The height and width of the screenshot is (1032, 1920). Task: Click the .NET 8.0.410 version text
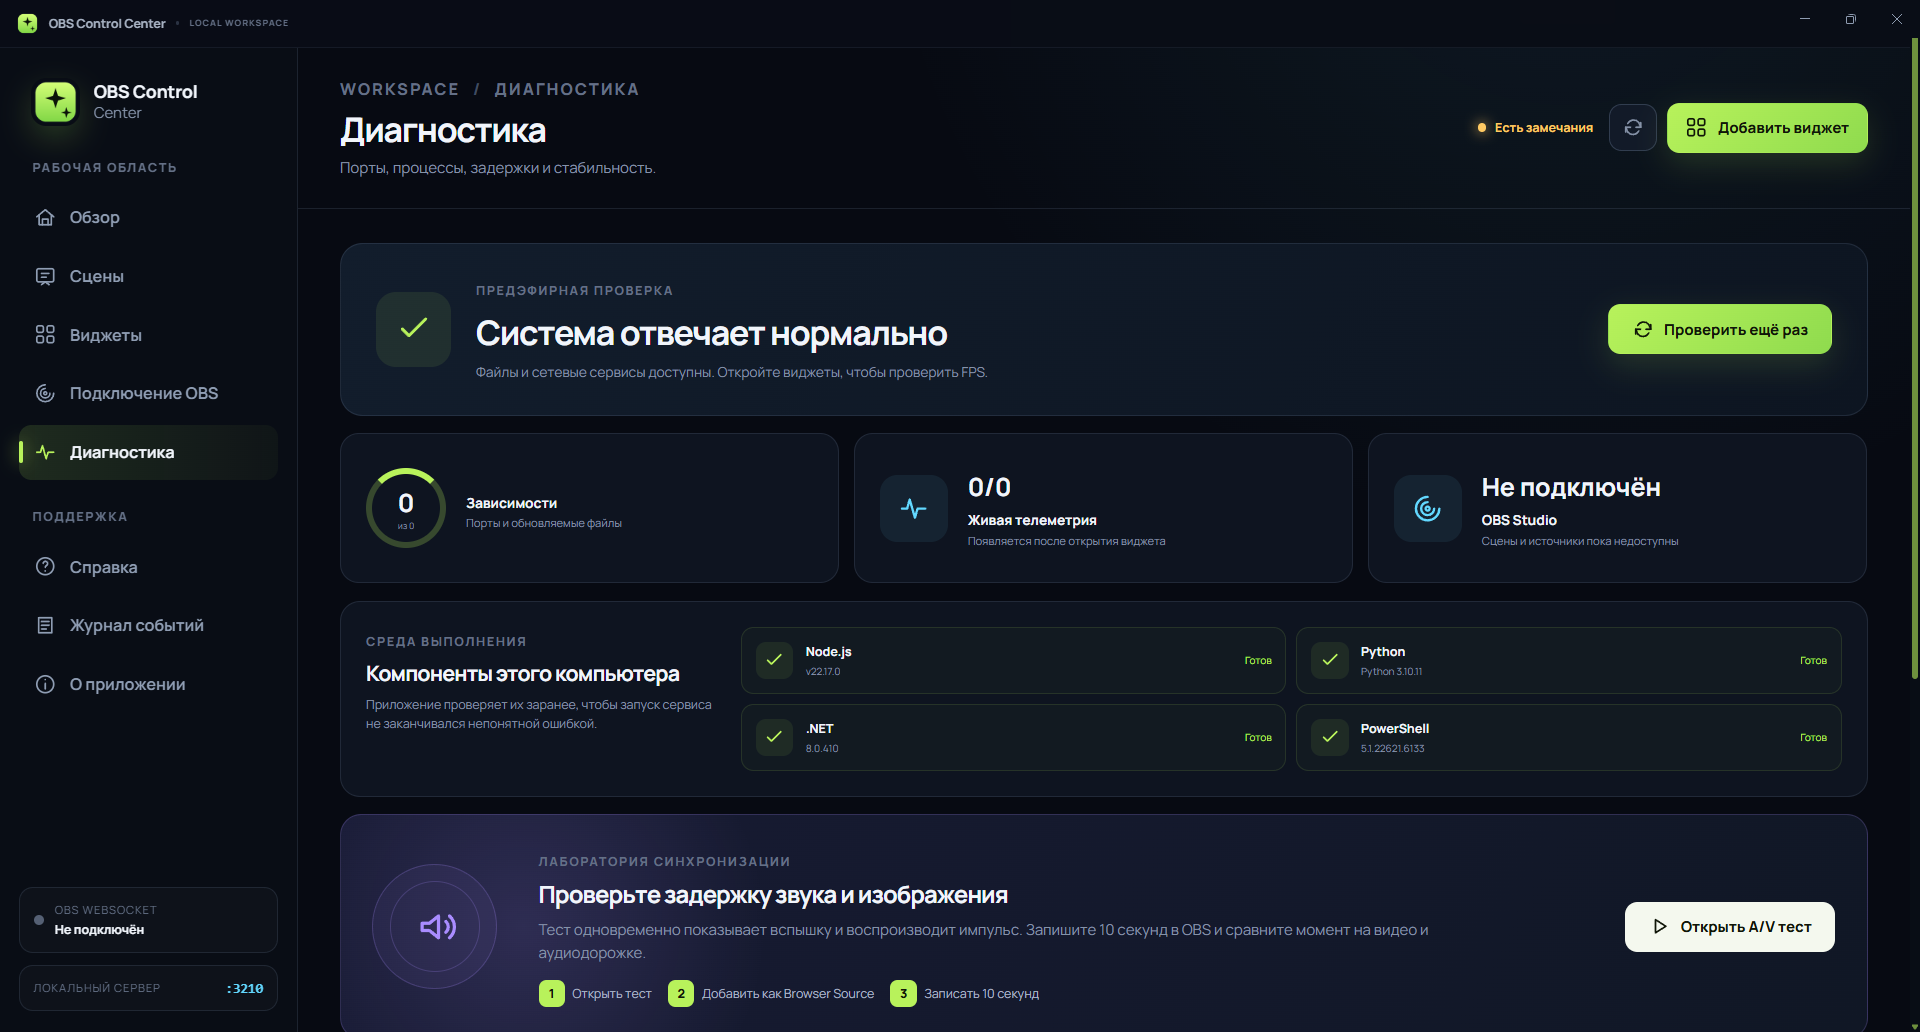coord(822,749)
